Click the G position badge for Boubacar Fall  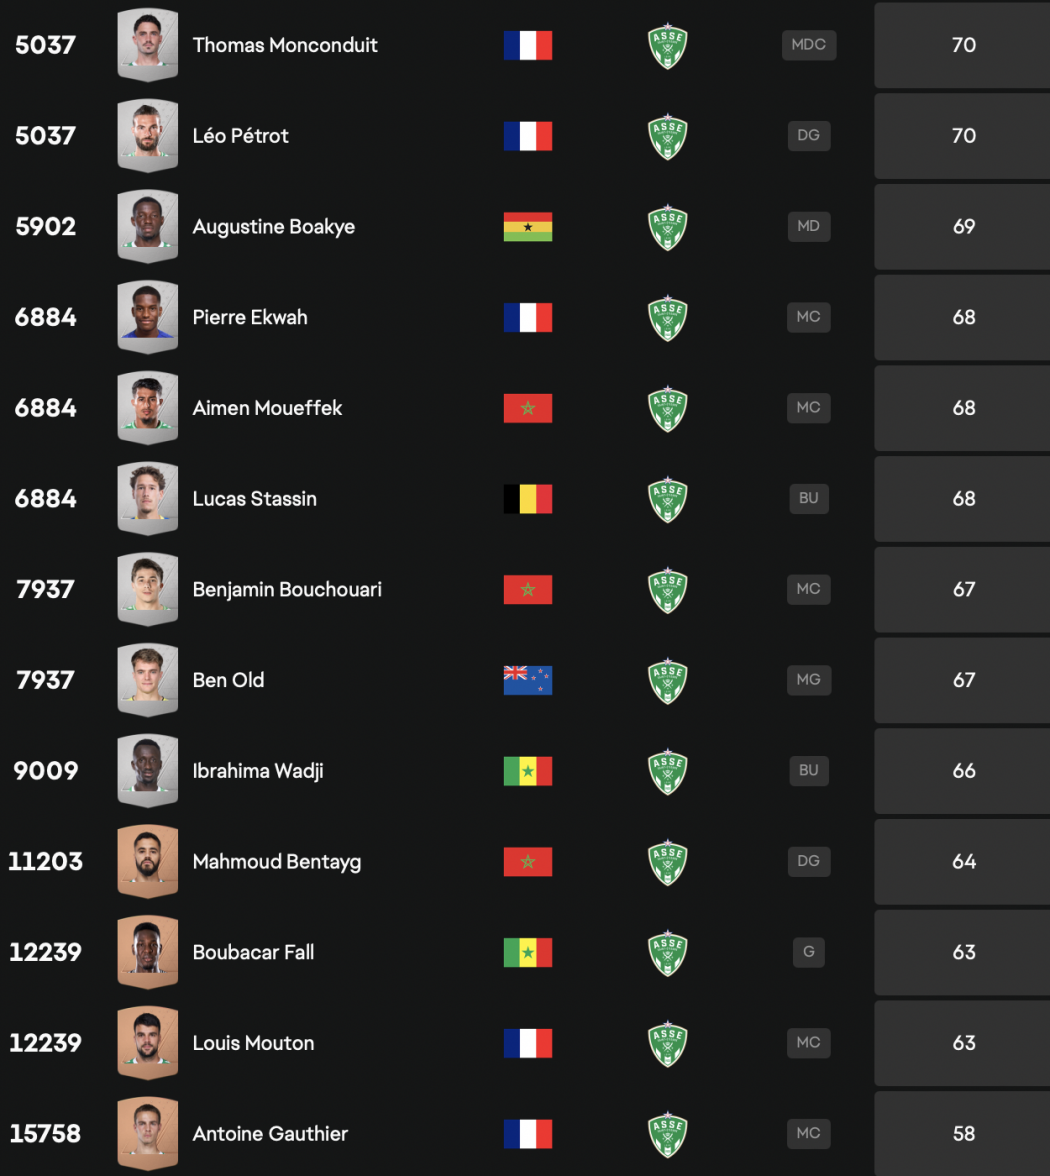click(x=808, y=952)
